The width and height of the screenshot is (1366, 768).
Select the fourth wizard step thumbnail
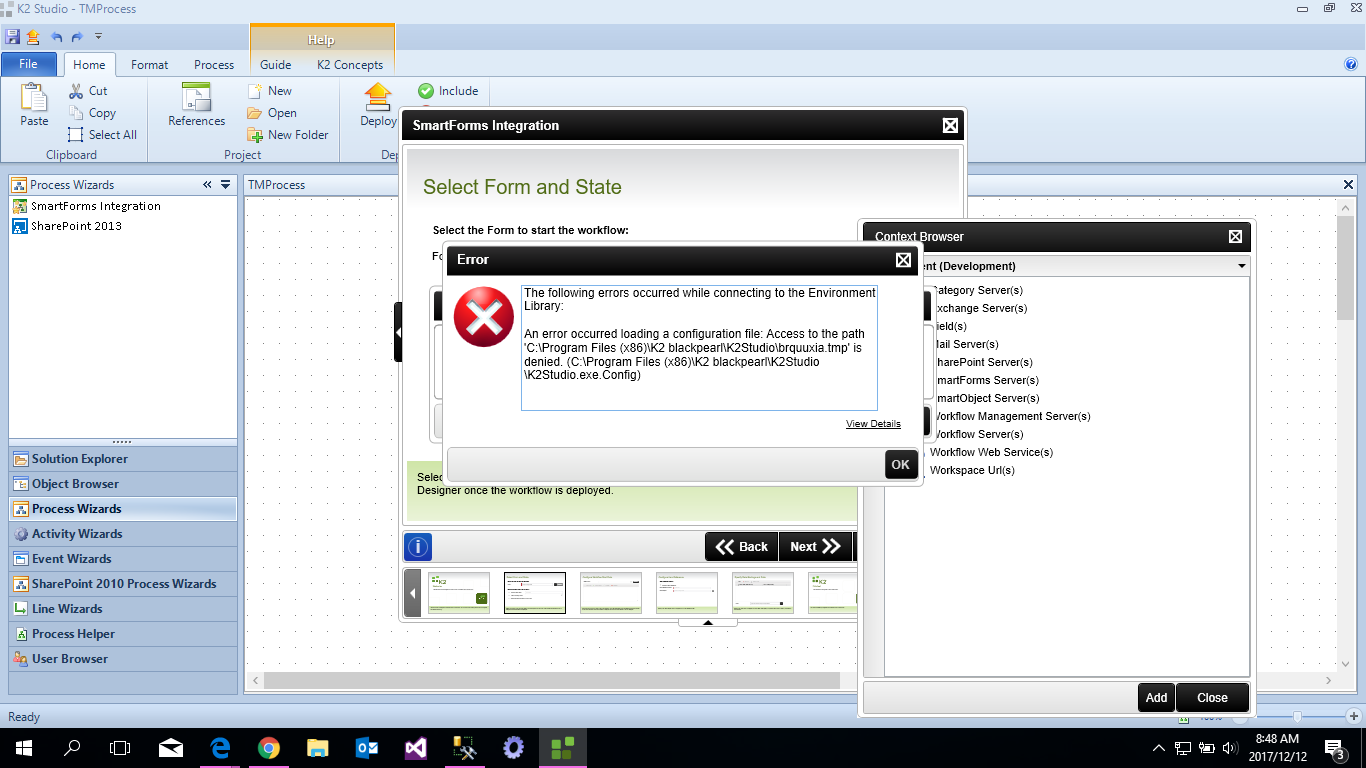click(687, 593)
